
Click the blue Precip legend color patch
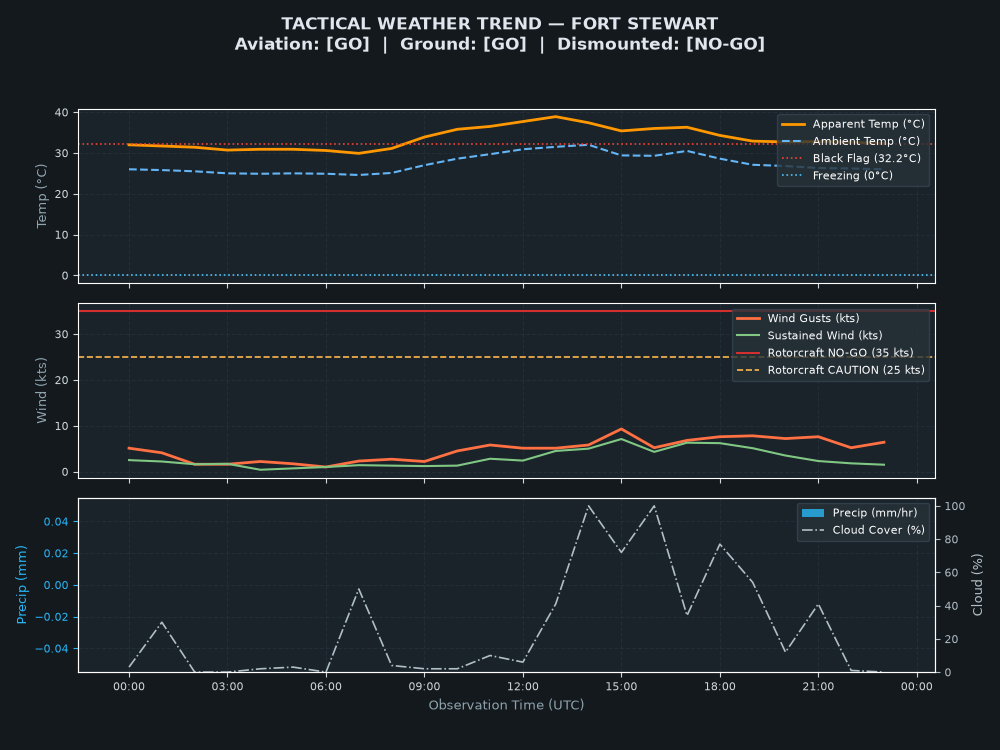pos(813,513)
